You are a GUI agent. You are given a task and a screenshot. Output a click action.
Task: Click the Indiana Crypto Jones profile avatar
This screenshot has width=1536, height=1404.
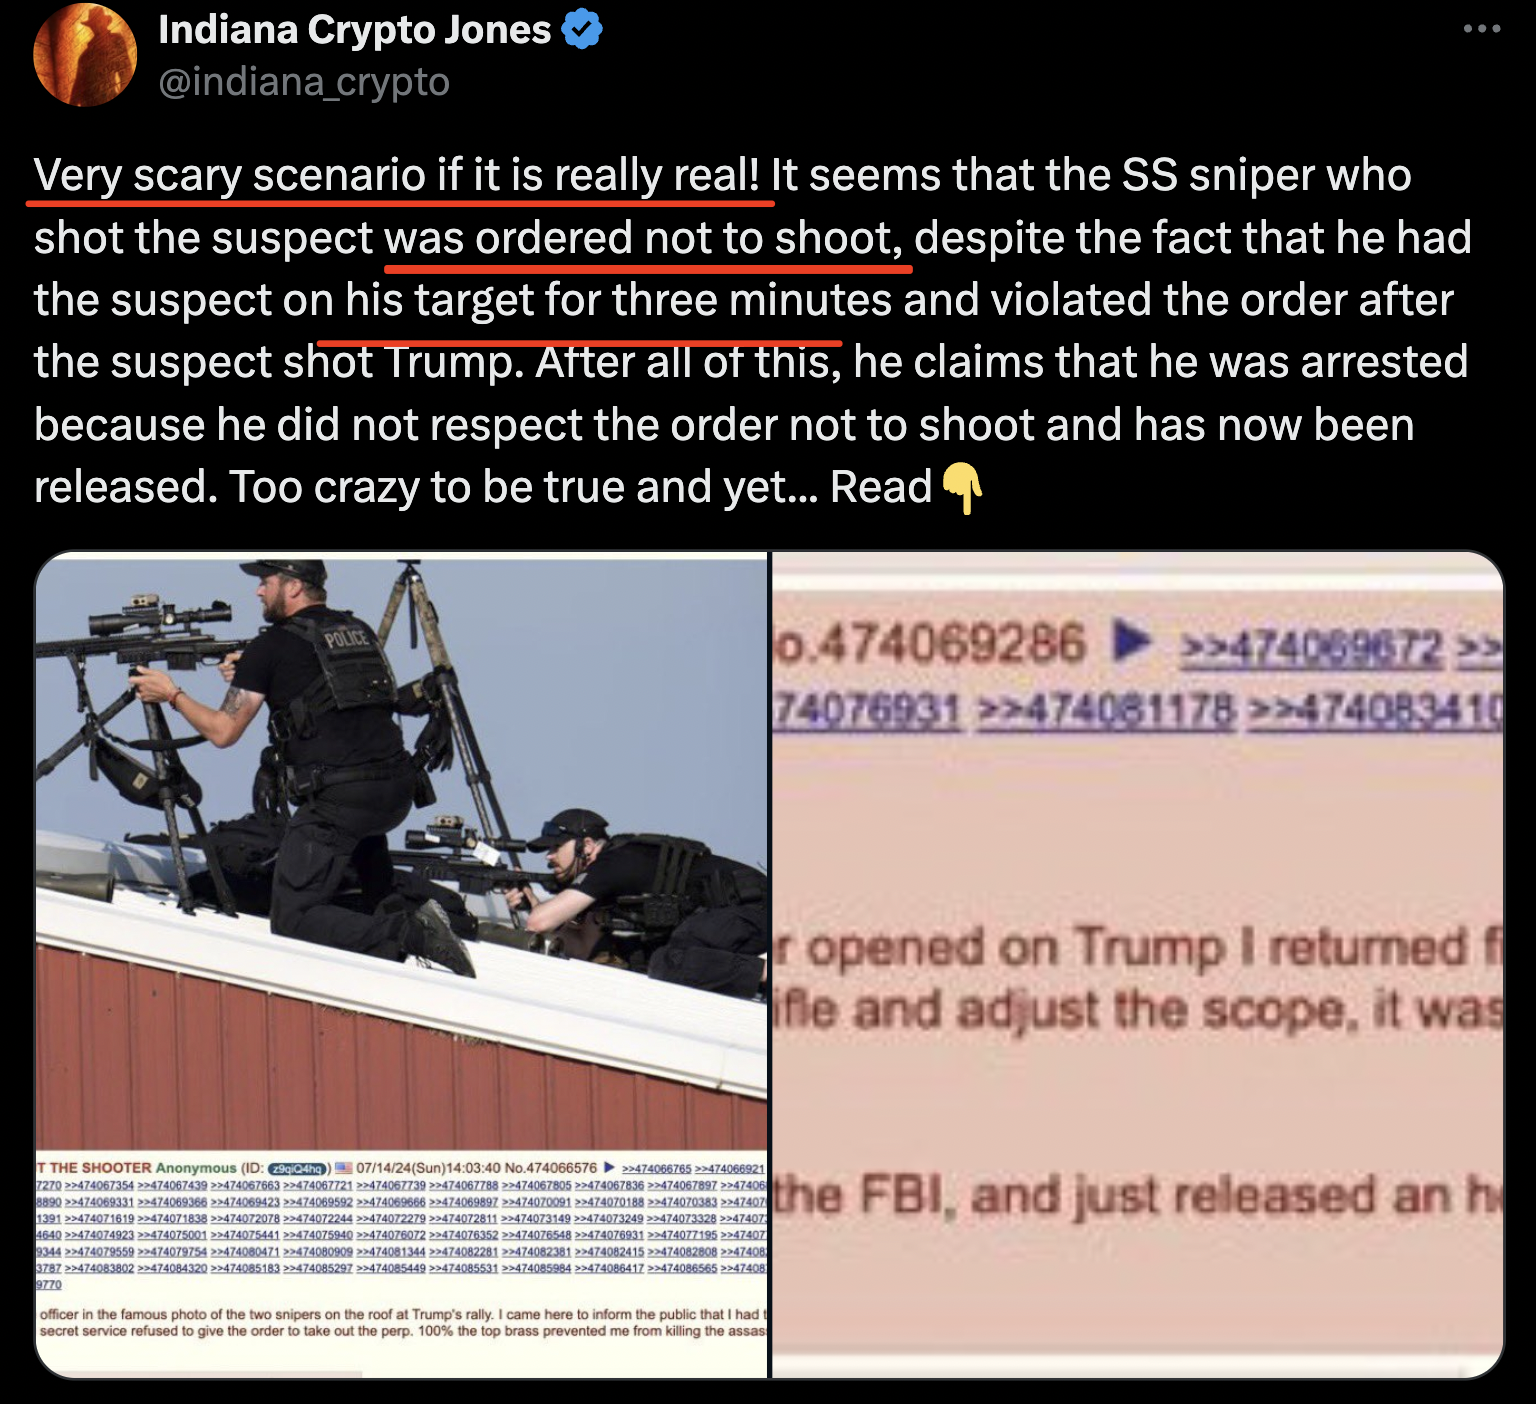[85, 54]
